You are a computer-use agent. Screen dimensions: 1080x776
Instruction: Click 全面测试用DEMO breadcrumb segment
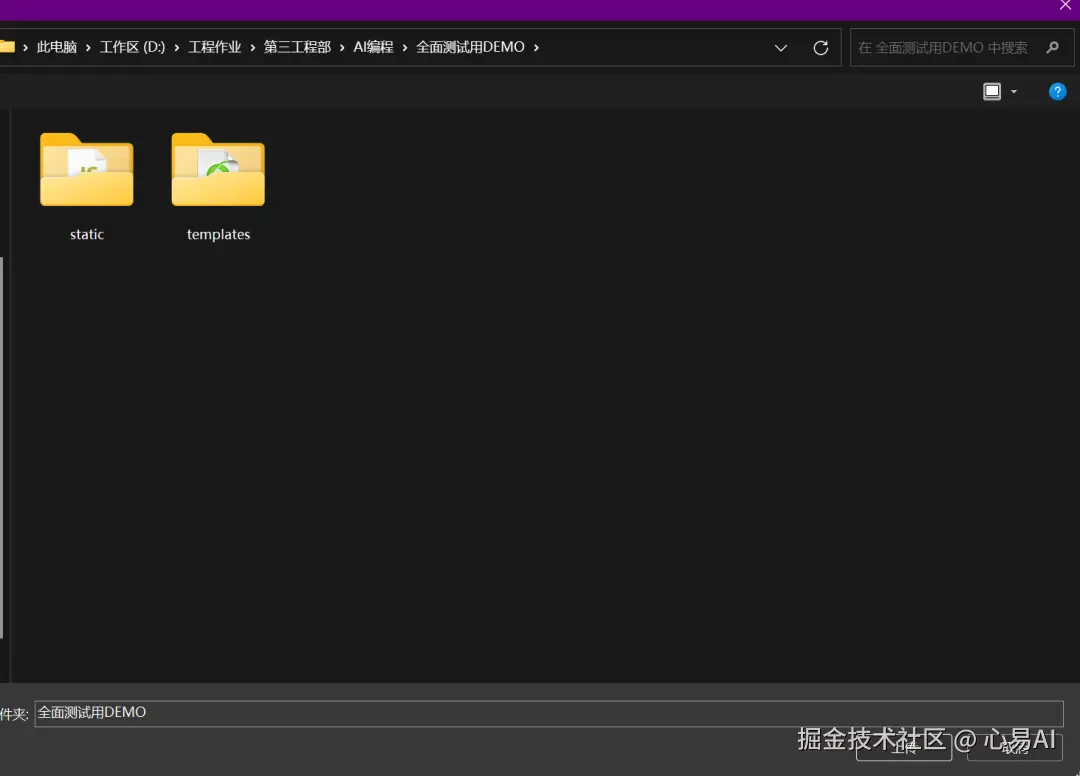pyautogui.click(x=470, y=47)
